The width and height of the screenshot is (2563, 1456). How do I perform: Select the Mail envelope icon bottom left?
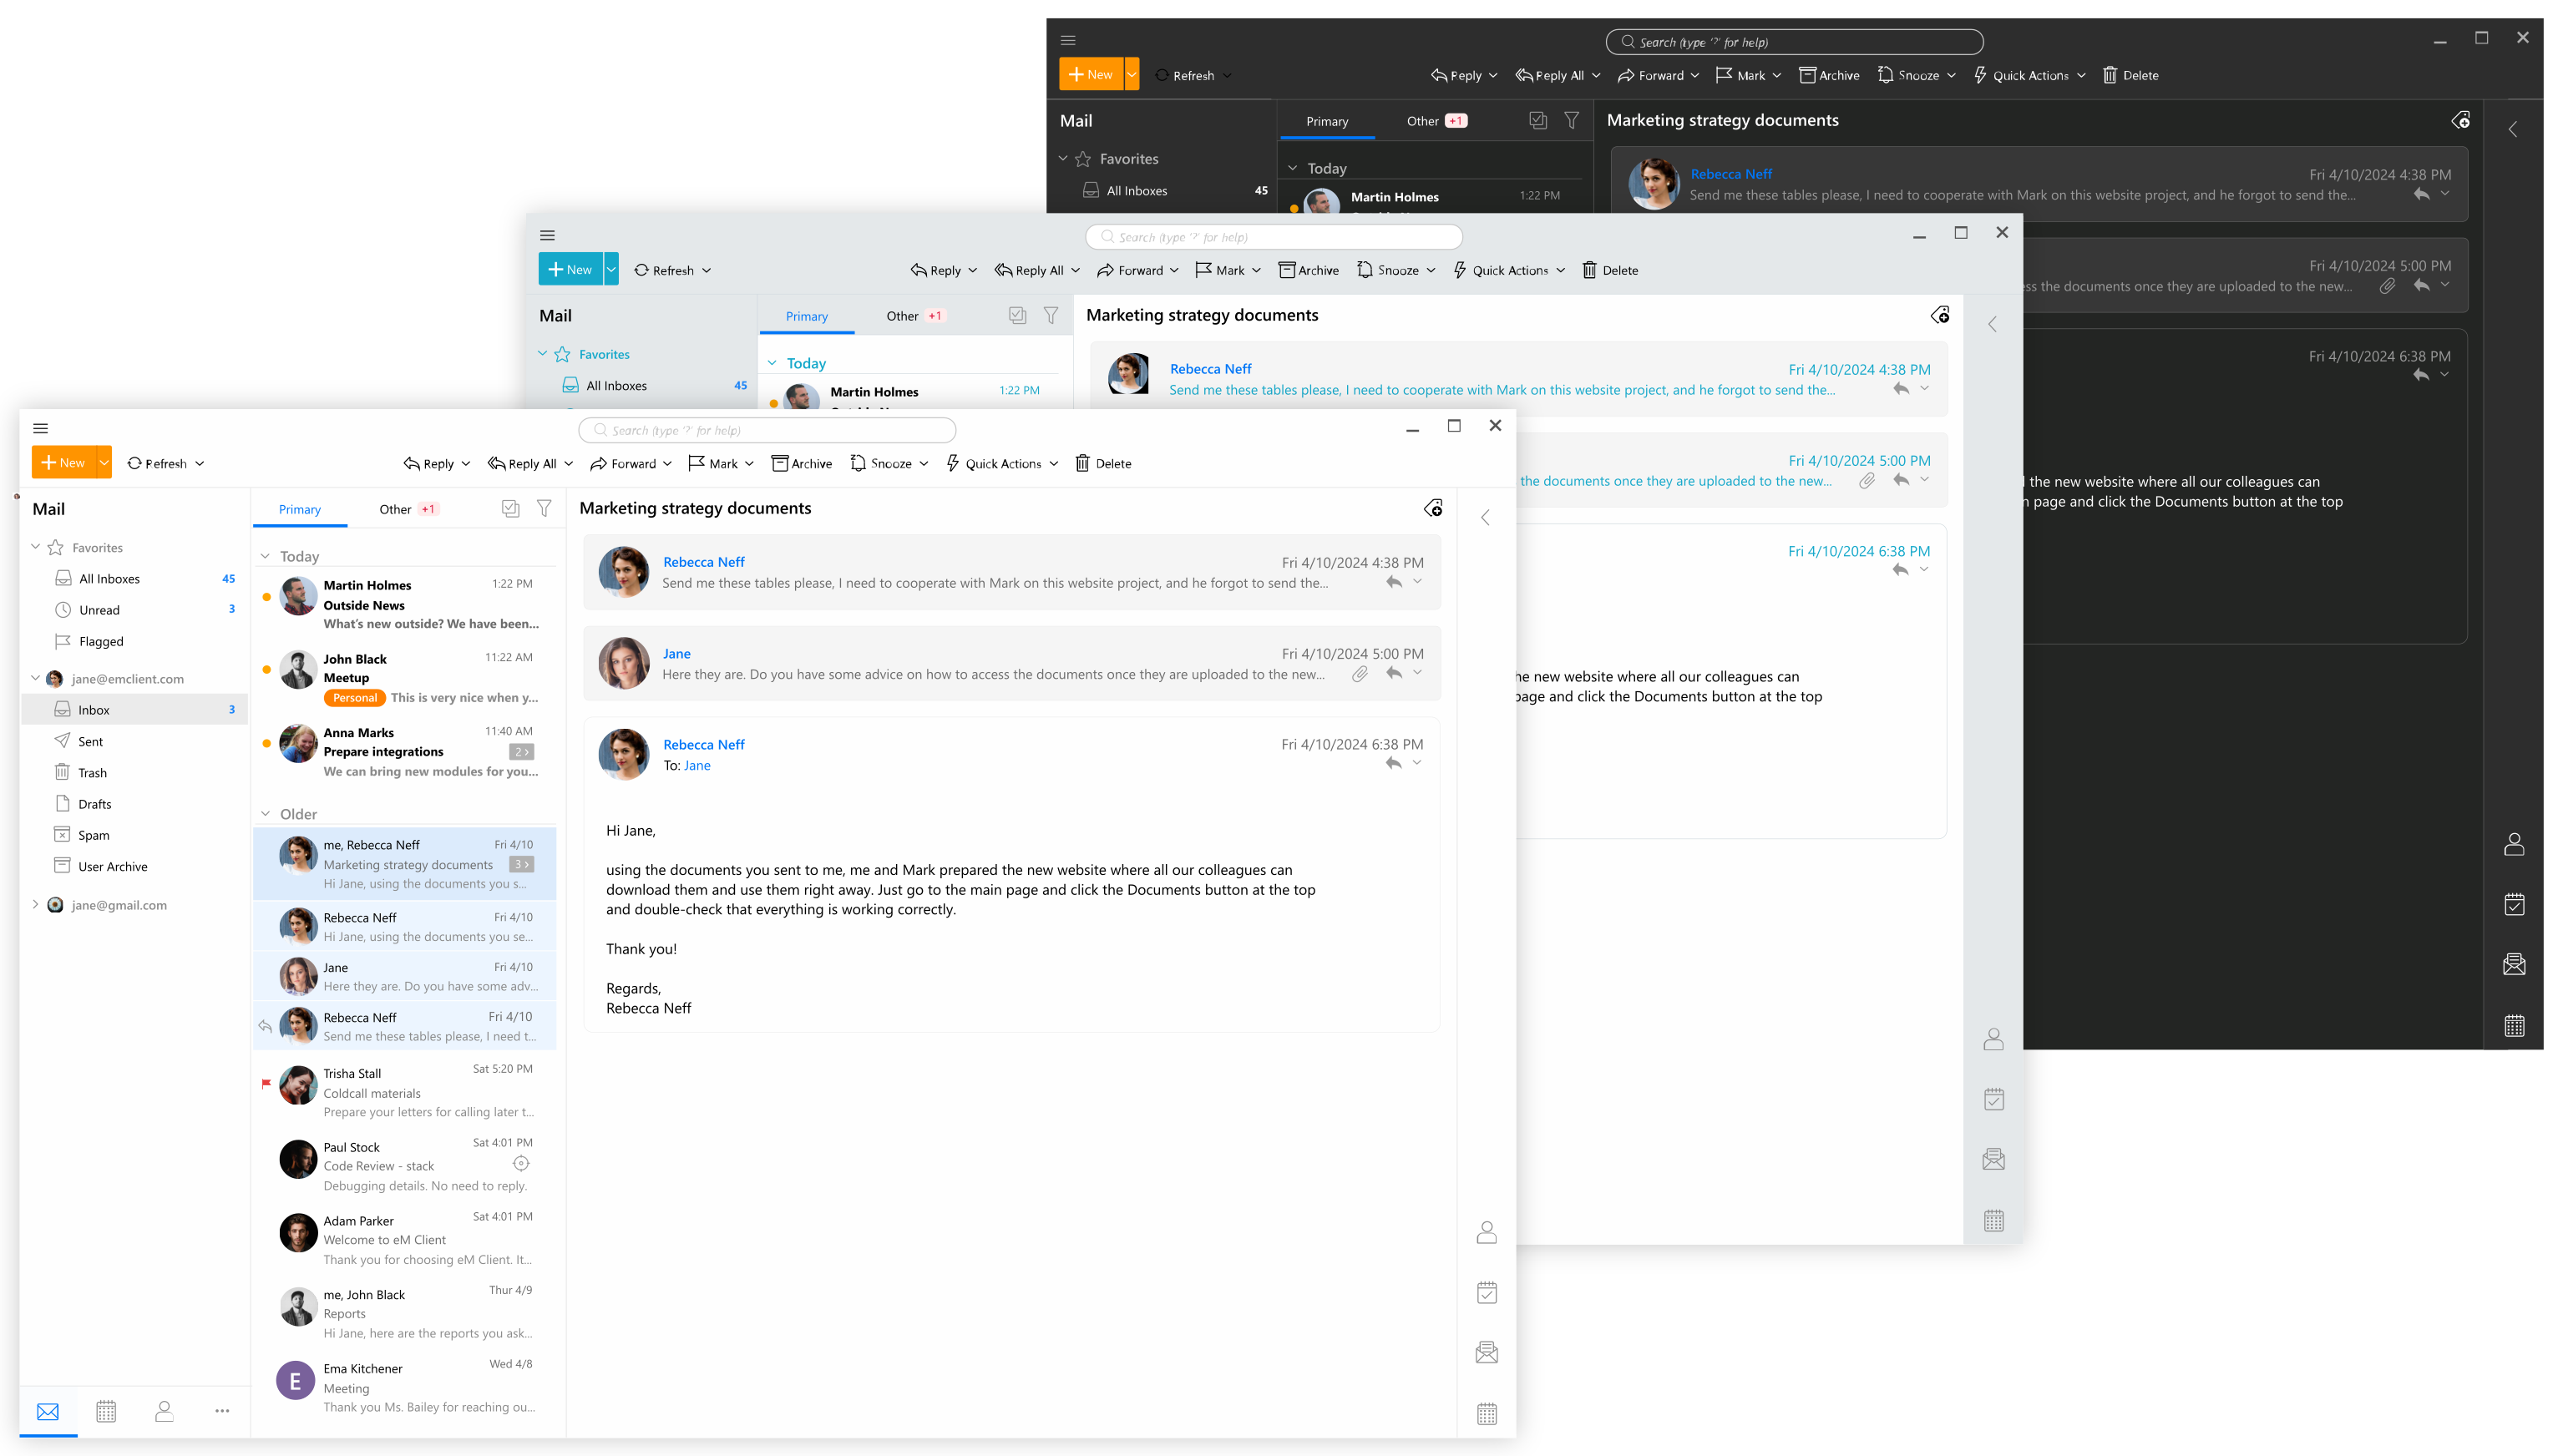click(47, 1411)
